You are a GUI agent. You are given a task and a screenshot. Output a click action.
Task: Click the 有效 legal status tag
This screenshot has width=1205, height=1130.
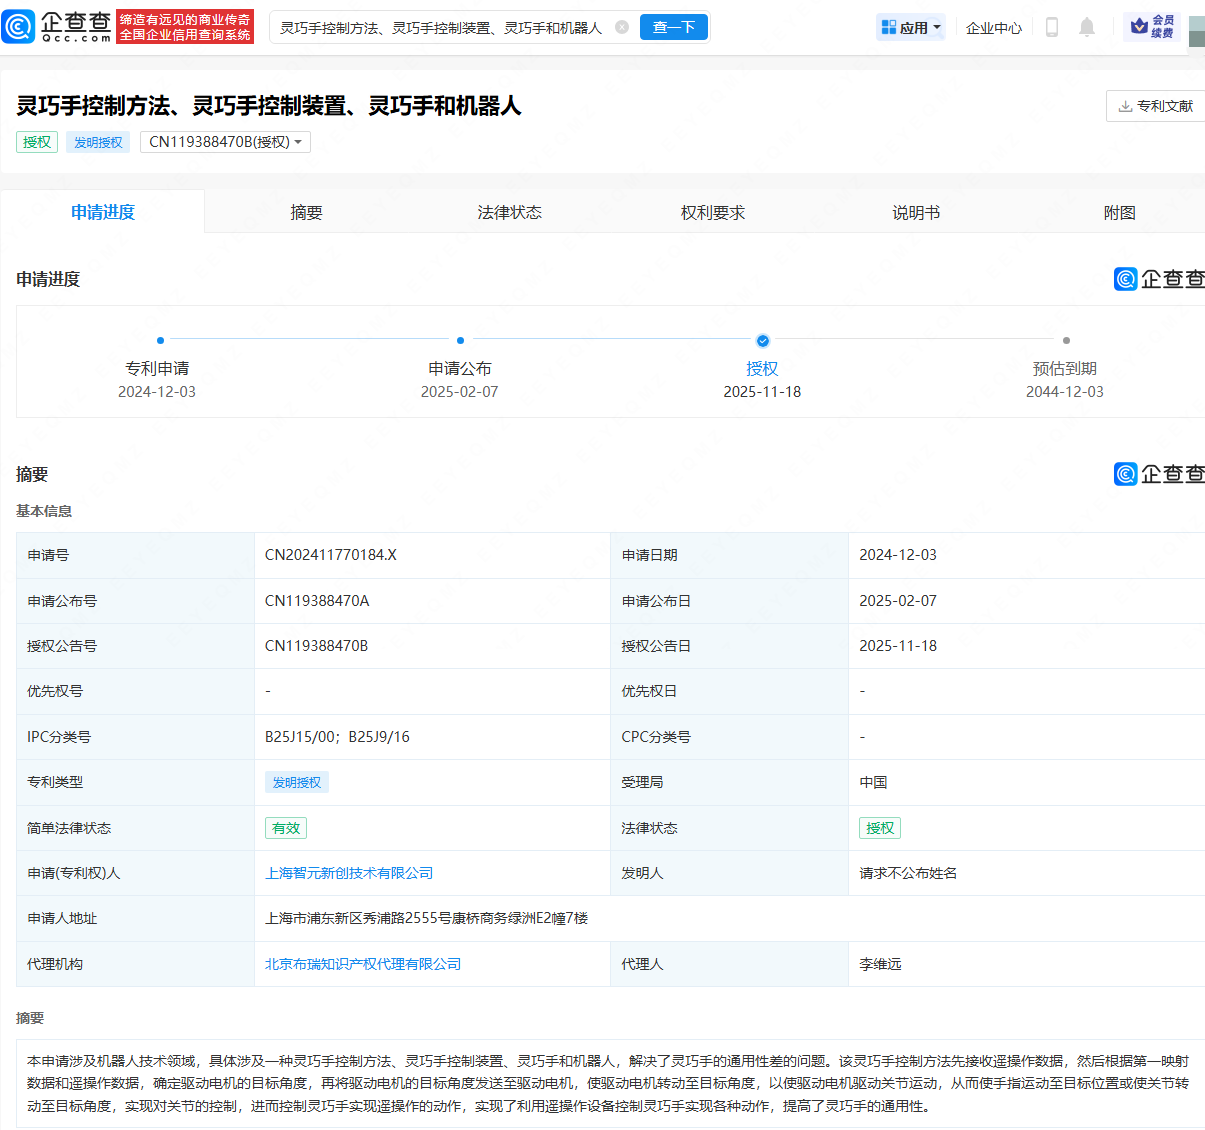click(286, 828)
